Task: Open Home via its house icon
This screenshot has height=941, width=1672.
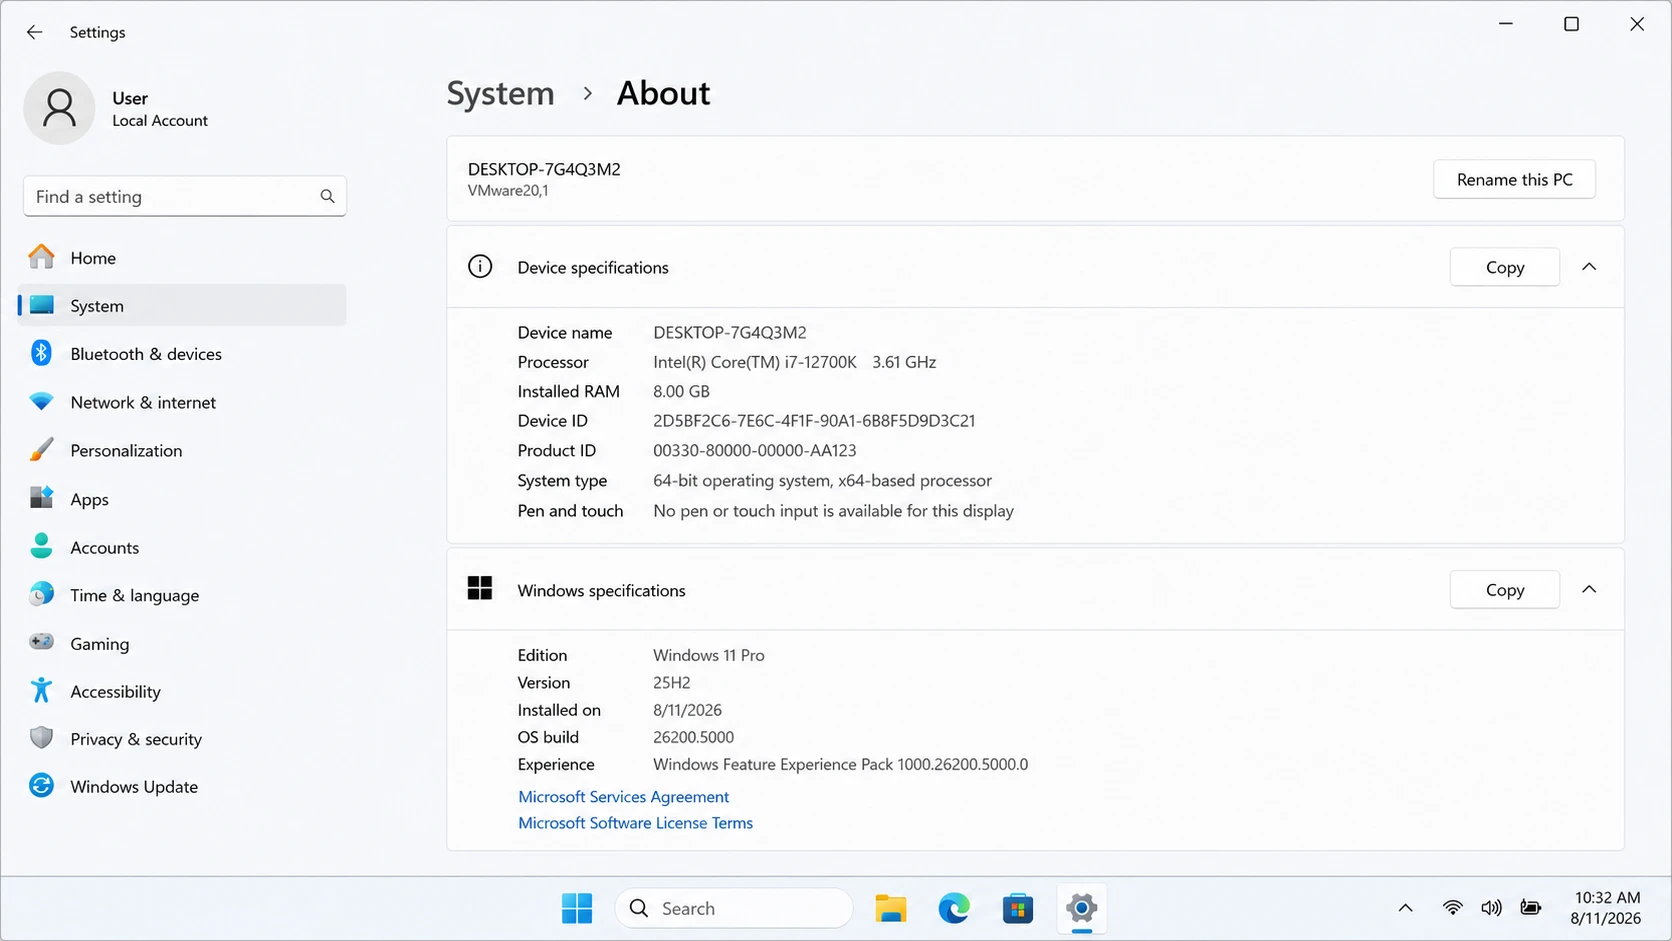Action: (x=41, y=257)
